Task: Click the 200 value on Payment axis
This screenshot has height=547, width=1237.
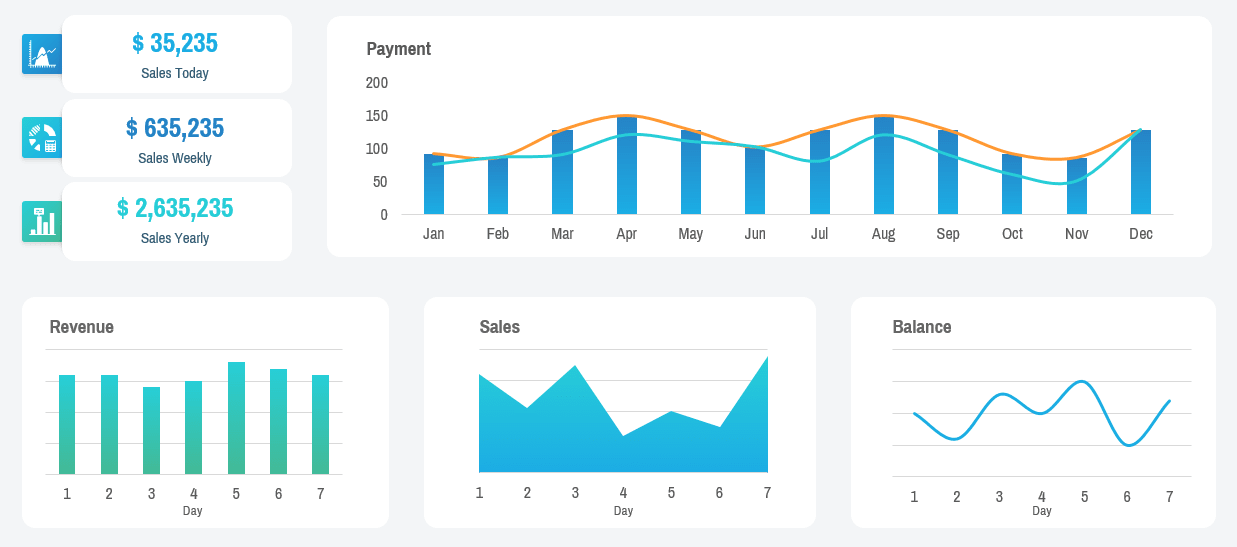Action: (377, 82)
